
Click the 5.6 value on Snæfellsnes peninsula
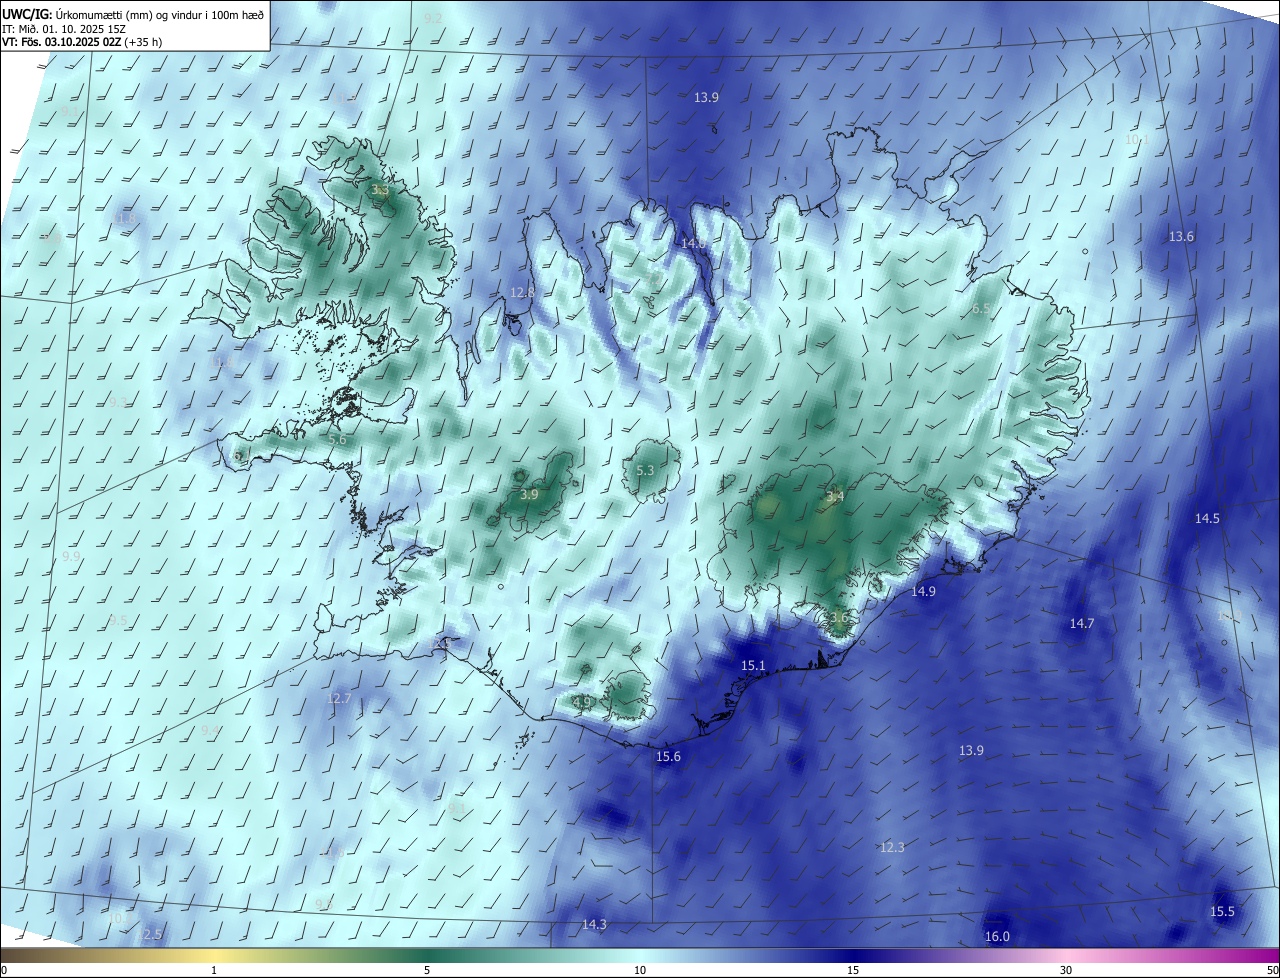tap(337, 439)
